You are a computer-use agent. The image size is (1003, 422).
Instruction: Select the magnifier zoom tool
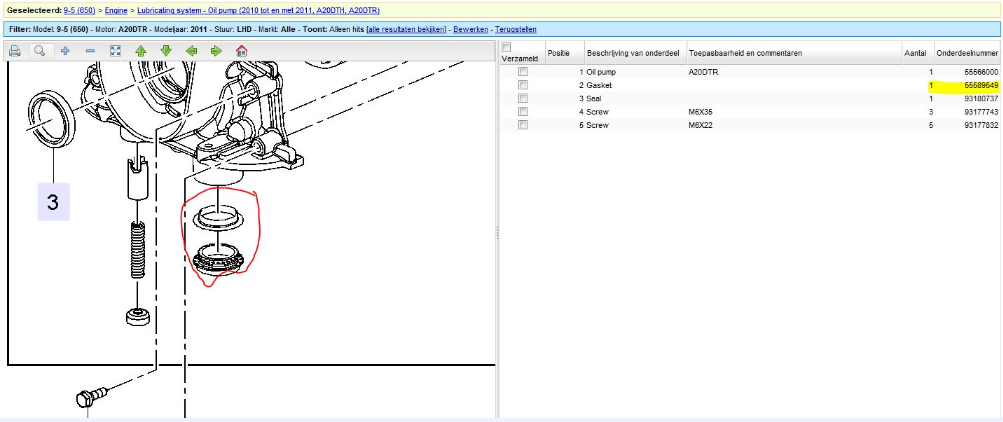[40, 50]
